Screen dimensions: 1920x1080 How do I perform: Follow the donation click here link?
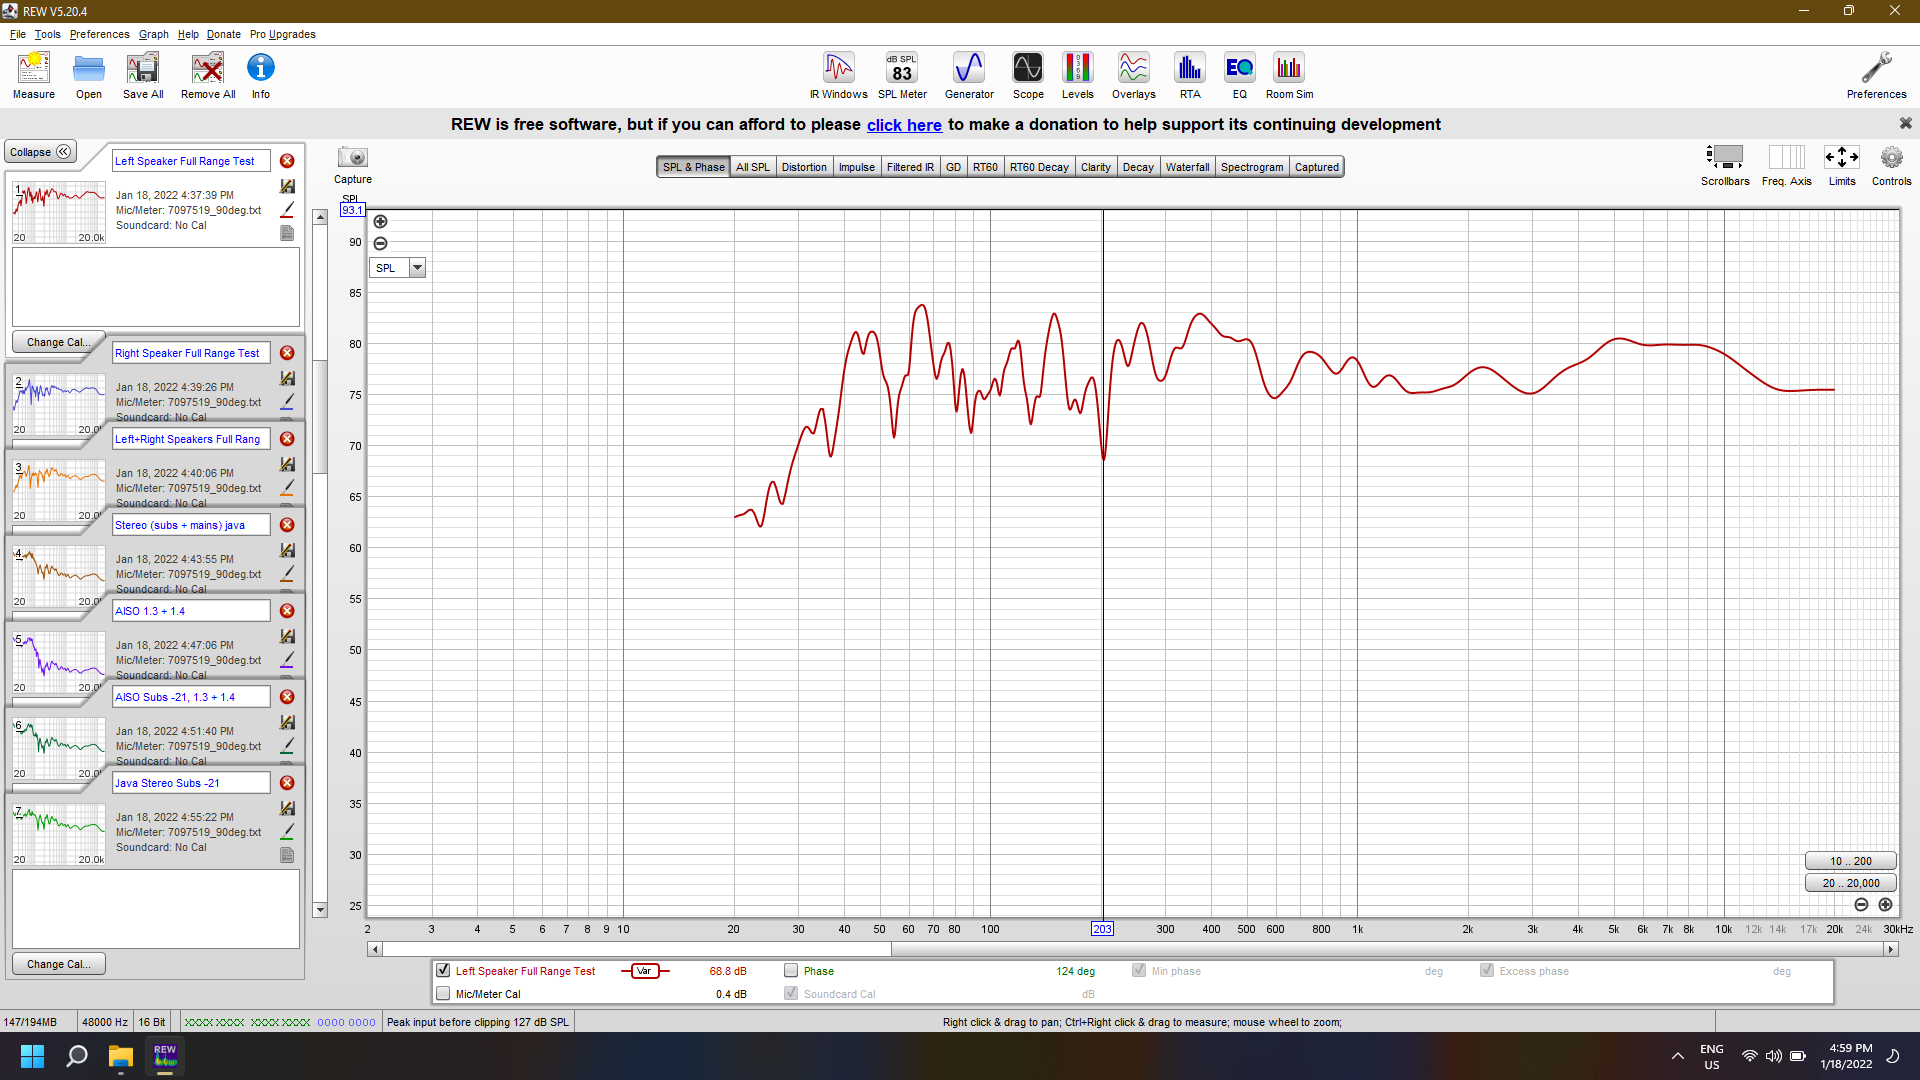[x=904, y=125]
